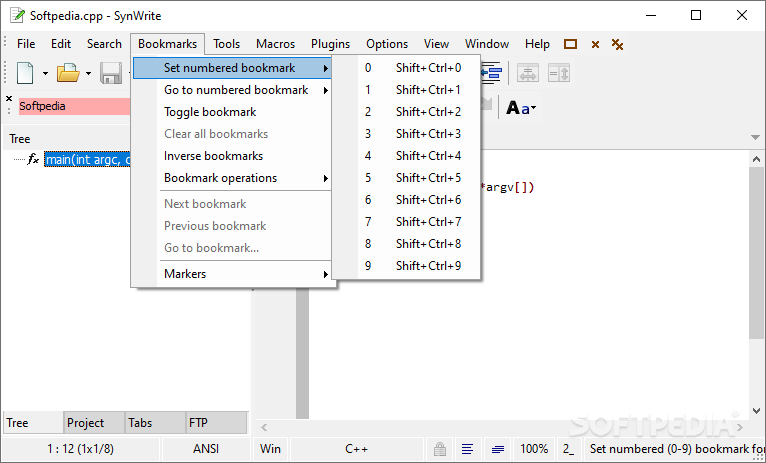Image resolution: width=766 pixels, height=463 pixels.
Task: Open the New file dropdown arrow
Action: (45, 74)
